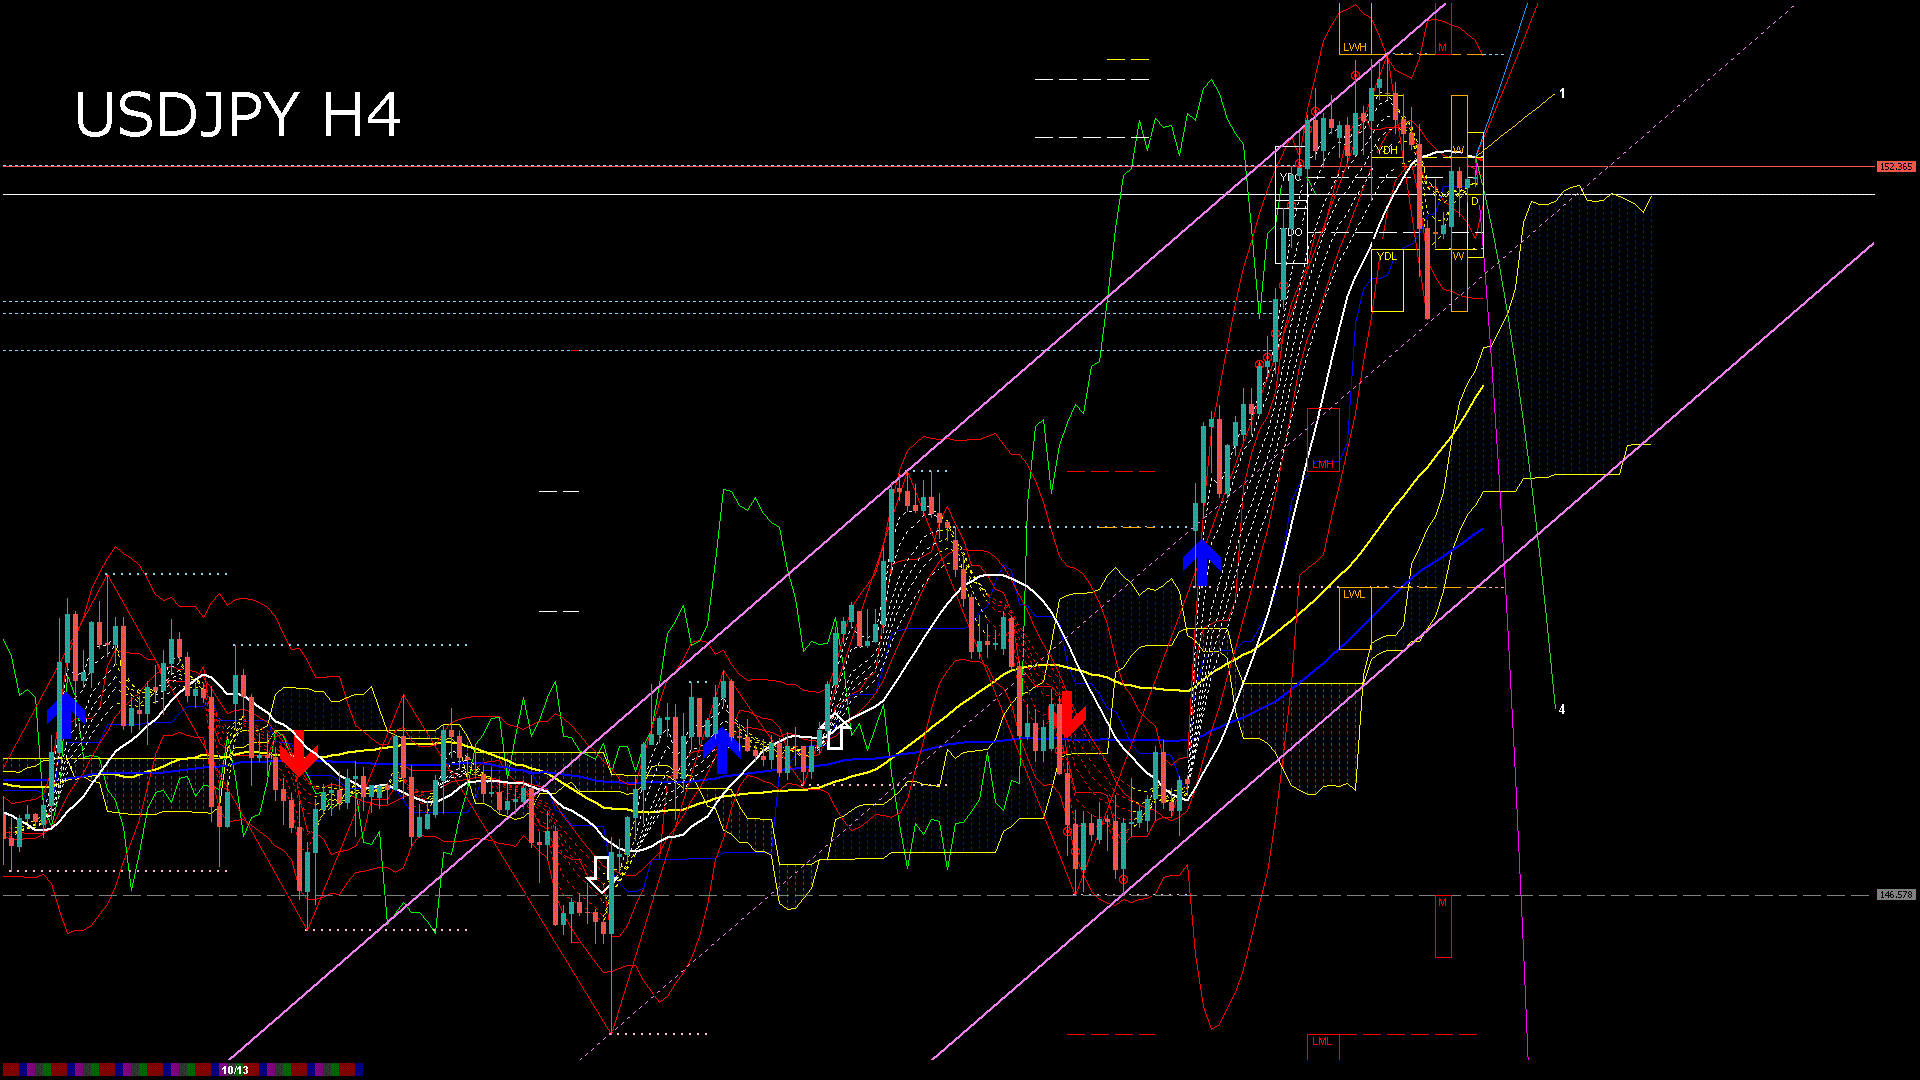Click the 10/13 date marker

click(x=235, y=1070)
